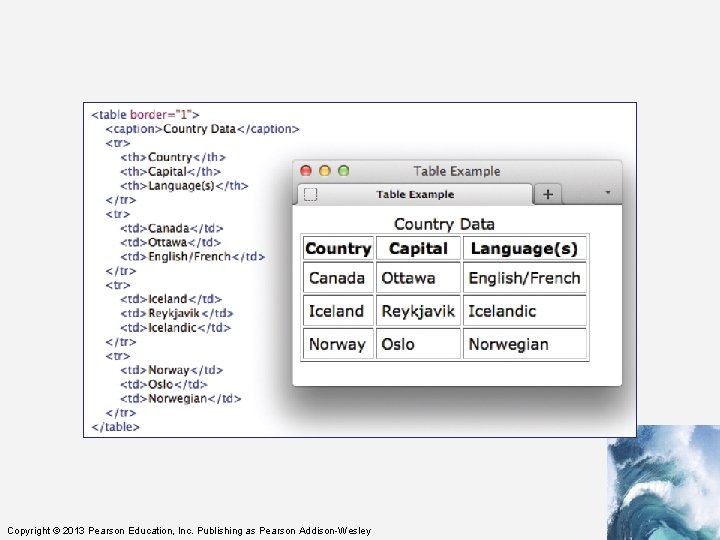Click the Oslo table cell
The image size is (720, 540).
tap(418, 344)
